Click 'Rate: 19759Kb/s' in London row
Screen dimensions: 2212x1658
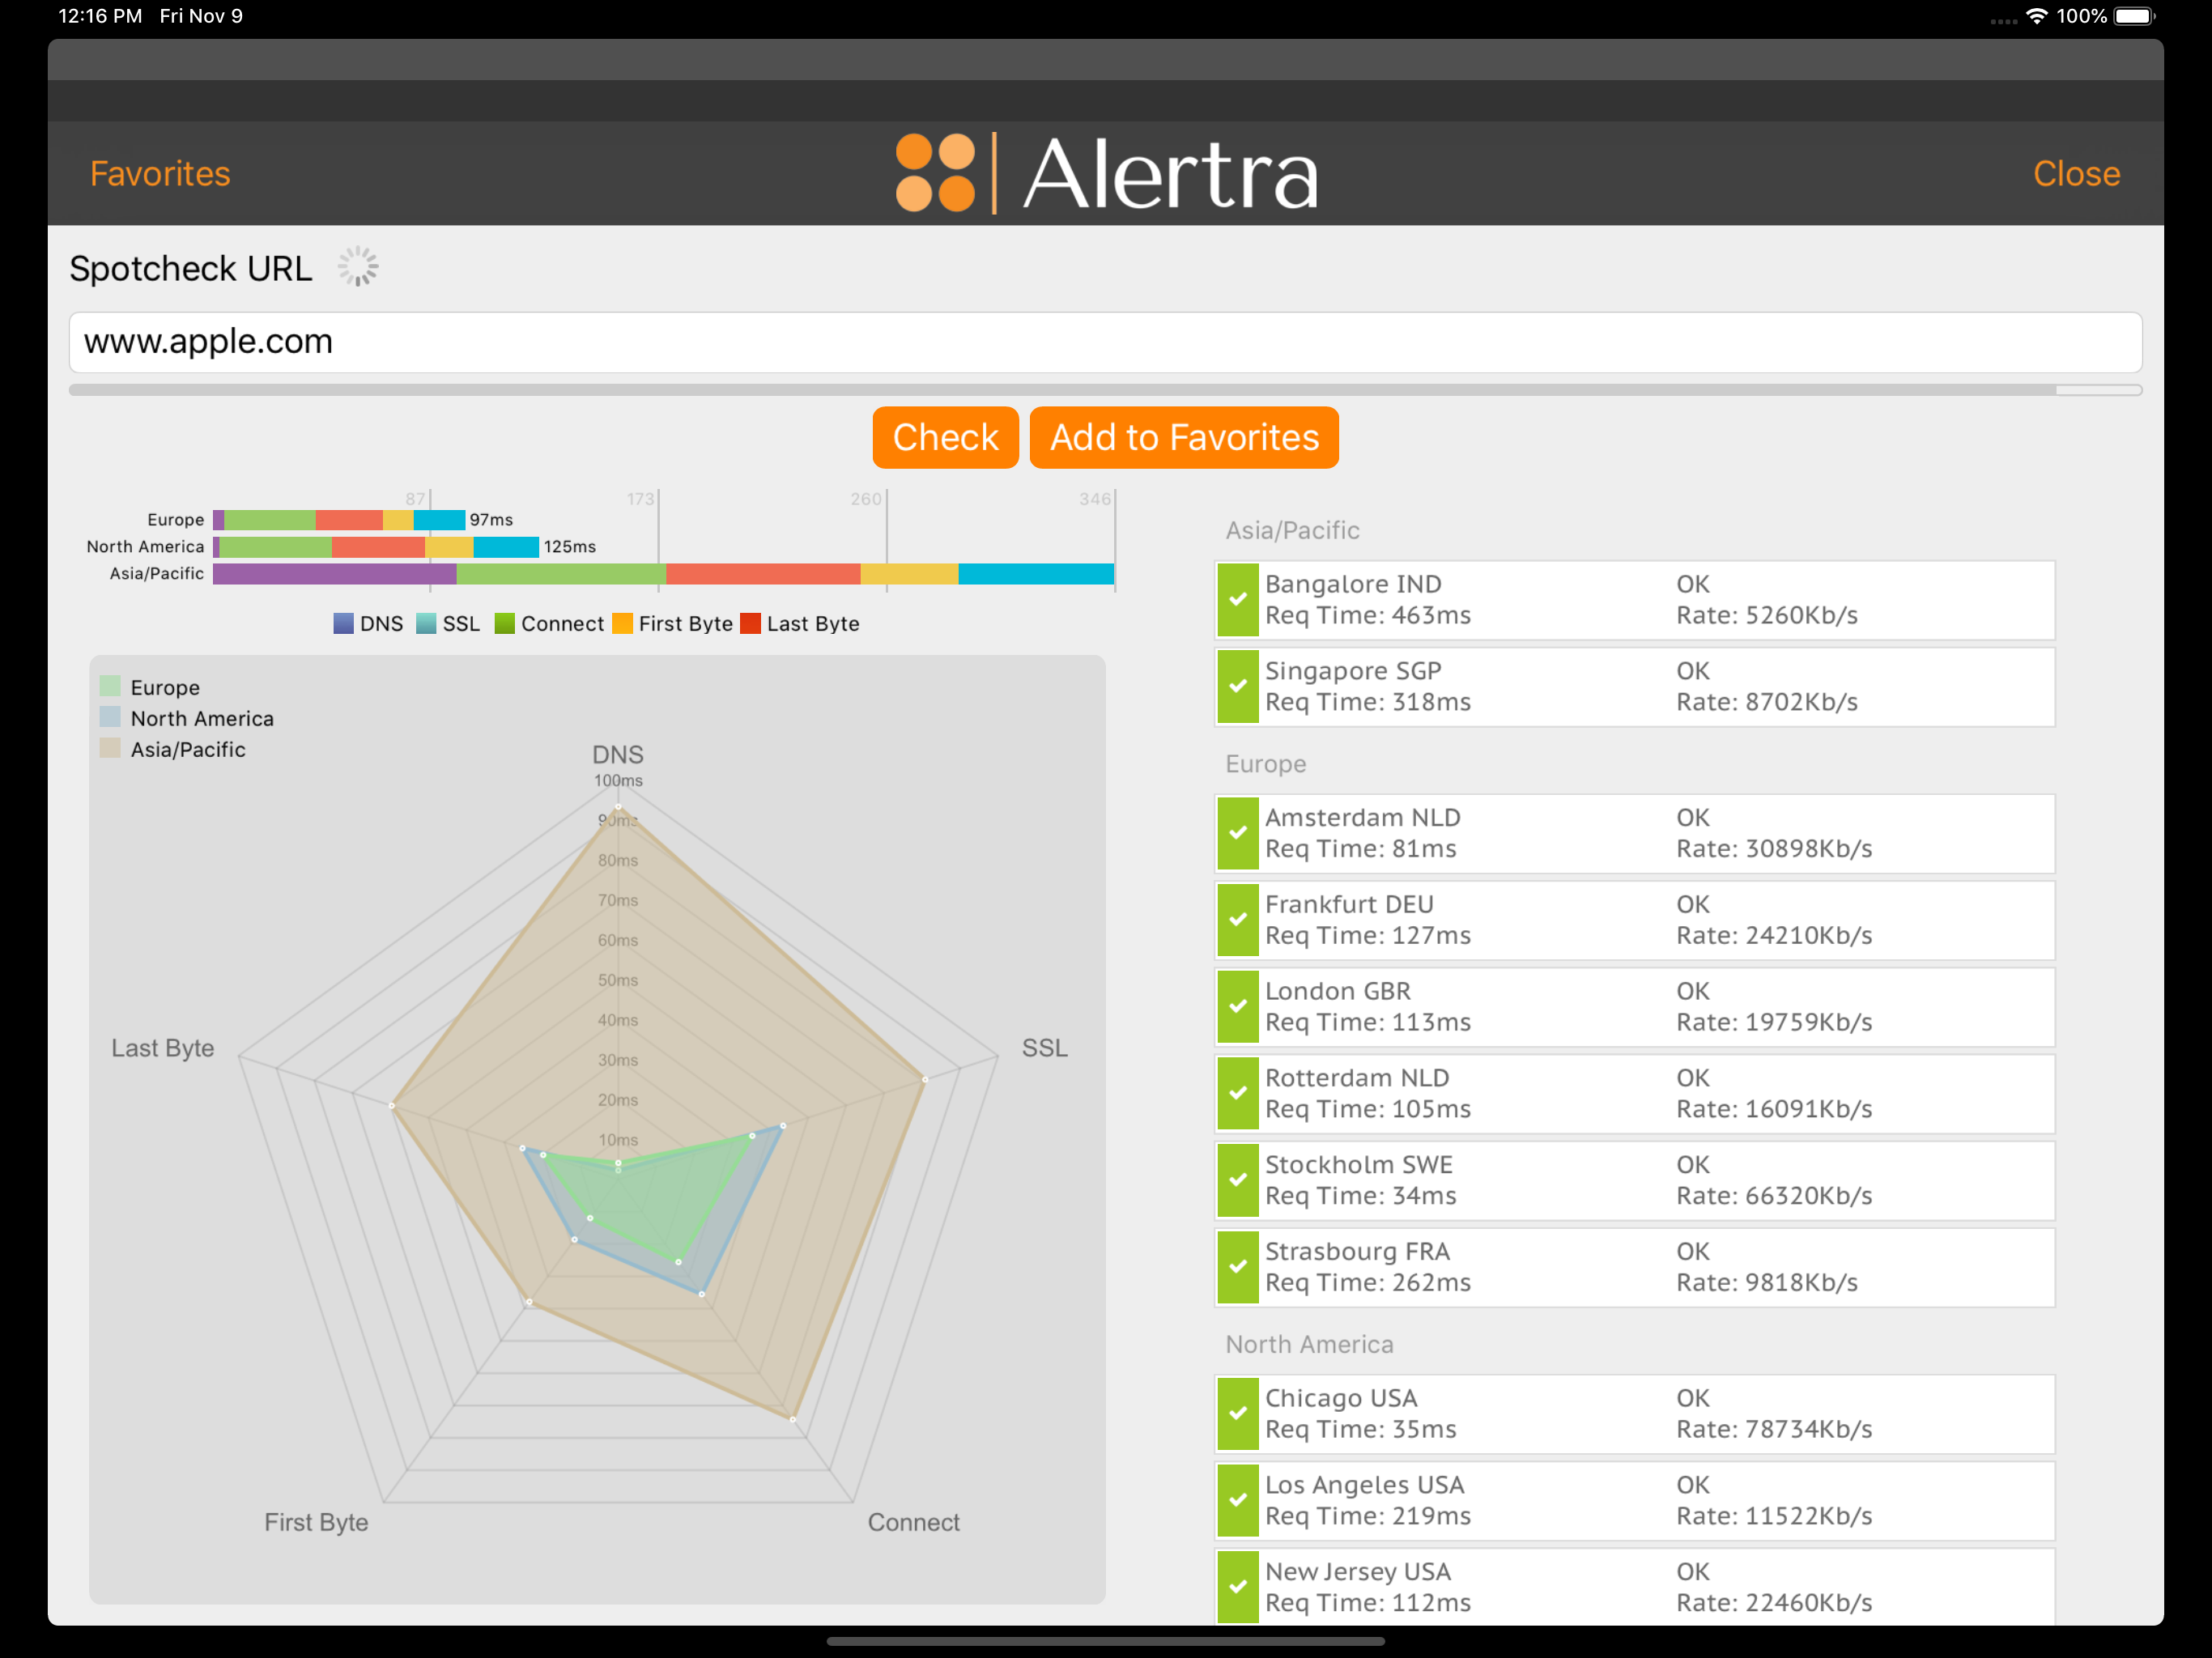1774,1023
